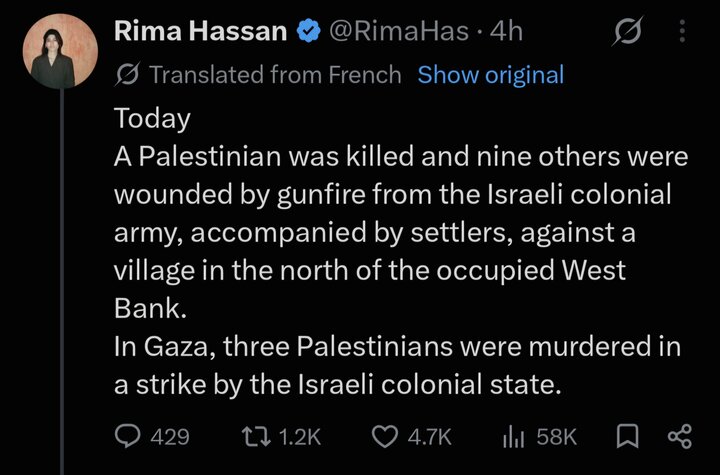Open the 429 replies count
Screen dimensions: 720x475
170,436
